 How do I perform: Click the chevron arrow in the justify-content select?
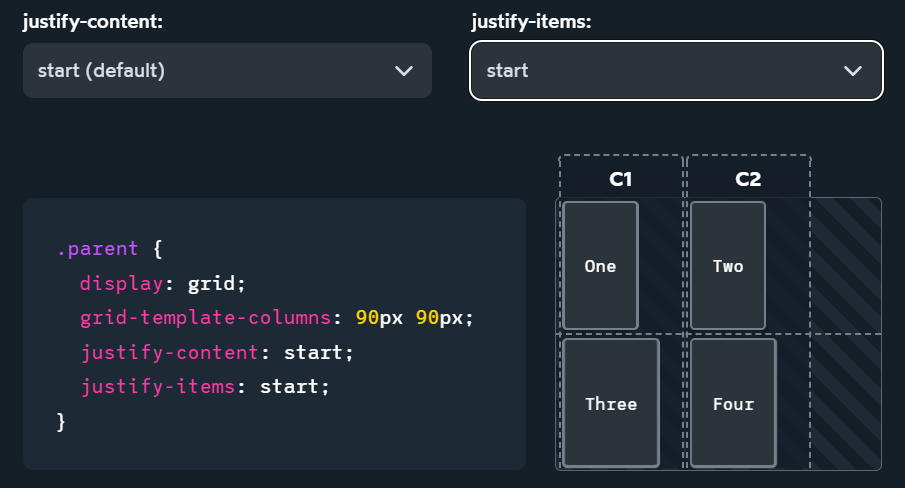pos(404,71)
